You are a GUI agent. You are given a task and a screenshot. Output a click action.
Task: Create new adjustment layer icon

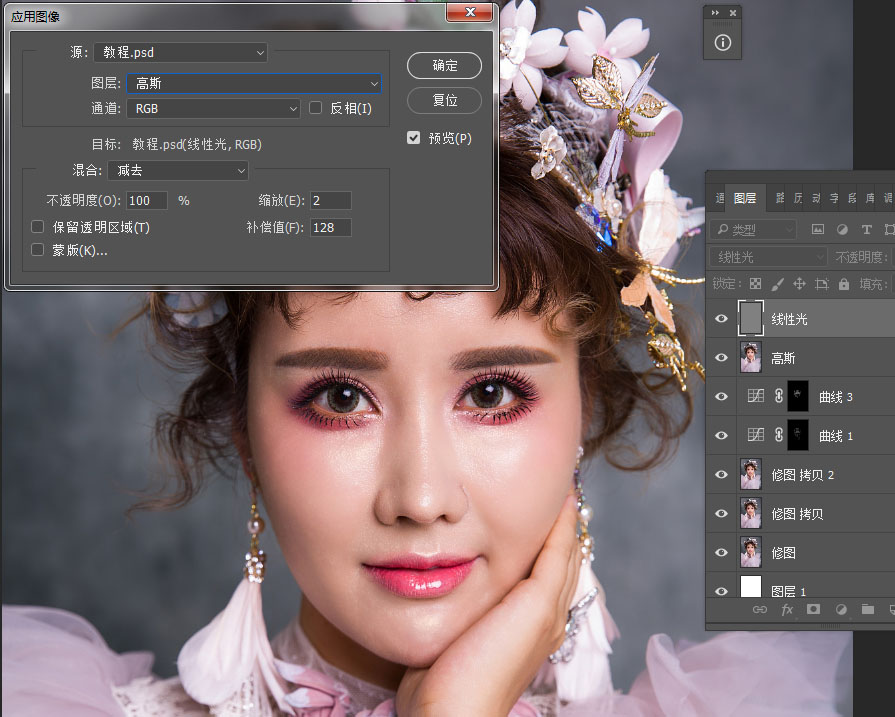(x=841, y=609)
